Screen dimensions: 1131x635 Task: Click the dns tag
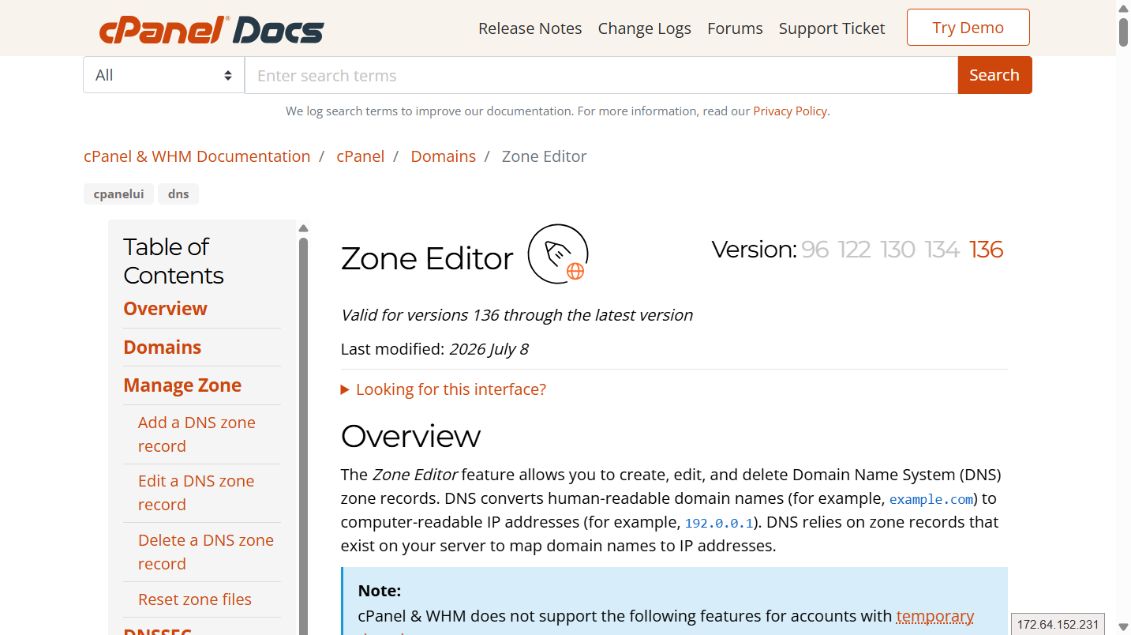178,193
